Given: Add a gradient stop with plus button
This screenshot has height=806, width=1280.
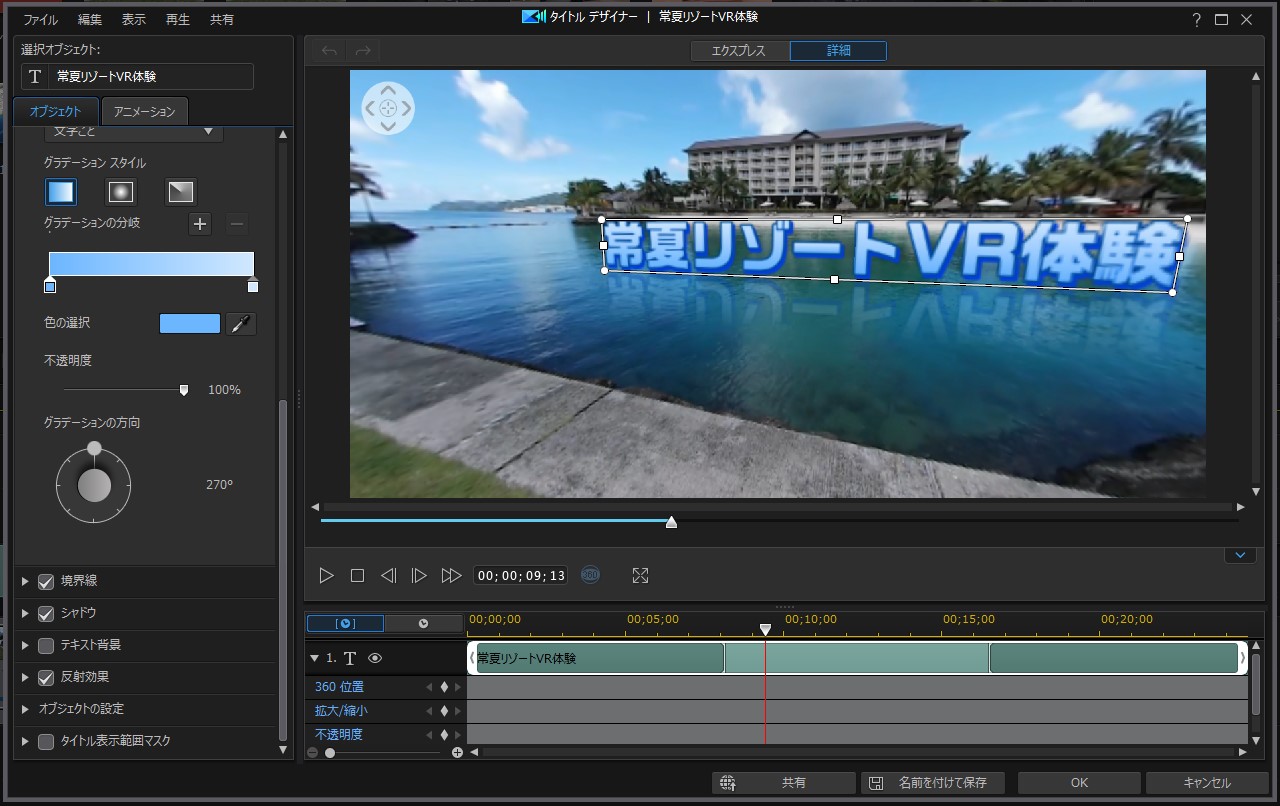Looking at the screenshot, I should pyautogui.click(x=200, y=224).
